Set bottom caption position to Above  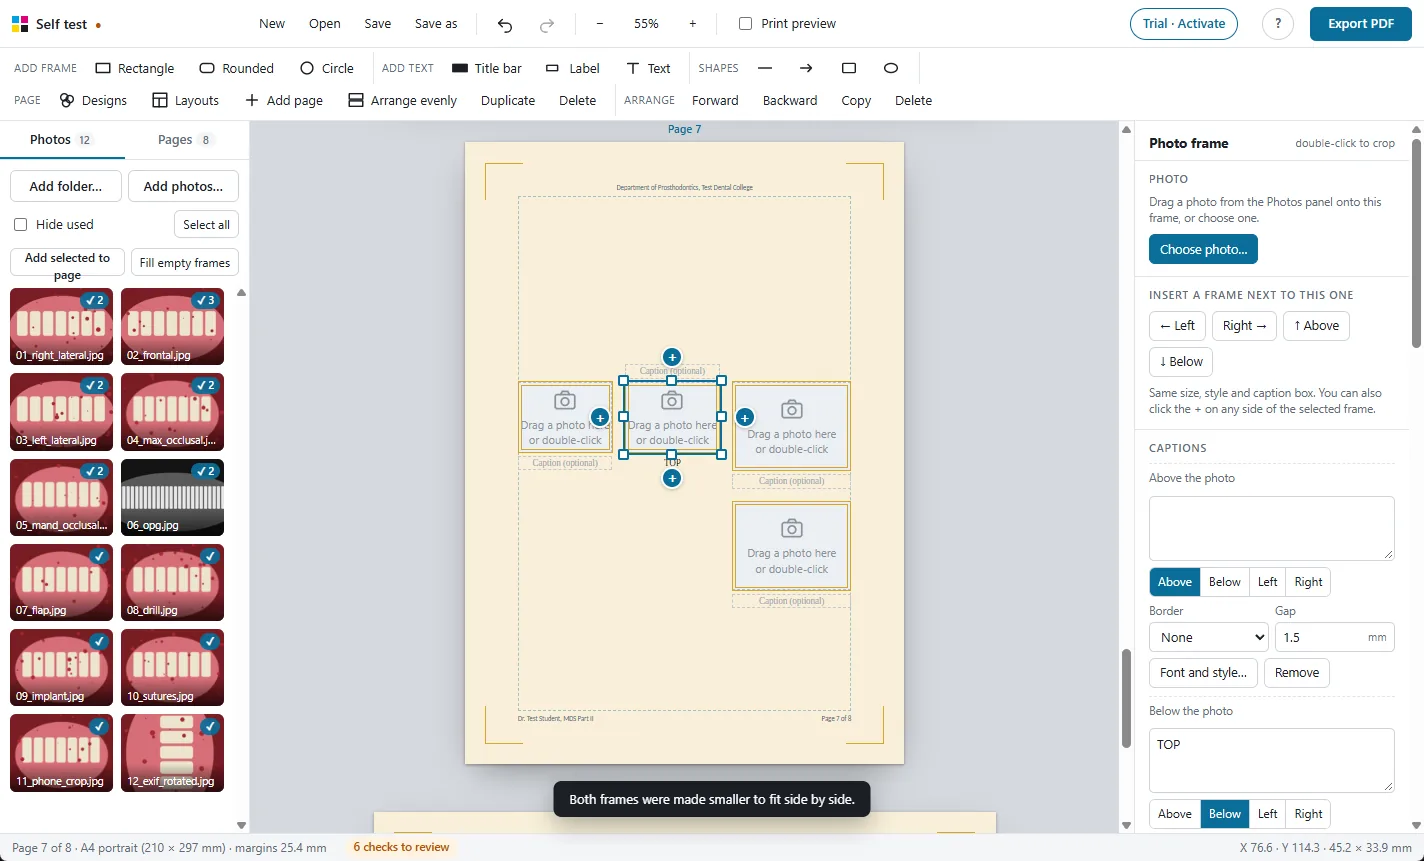[1175, 814]
